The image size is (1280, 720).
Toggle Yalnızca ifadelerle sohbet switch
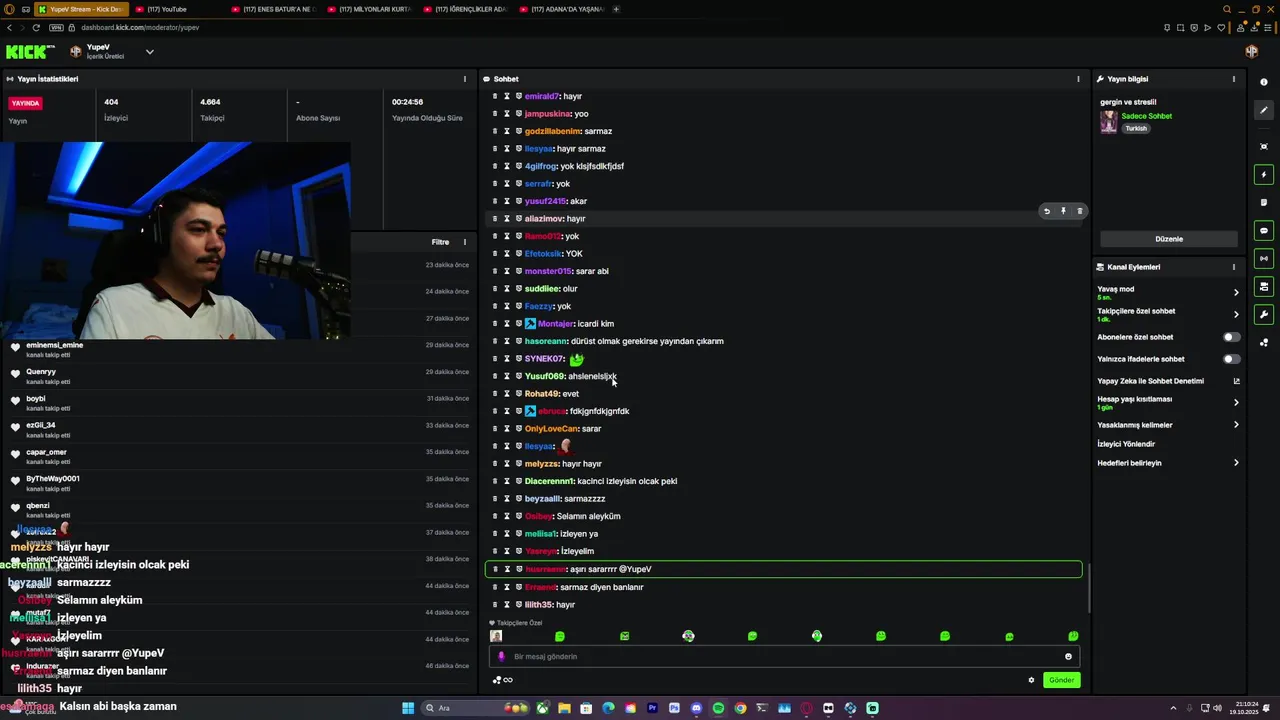click(1232, 359)
